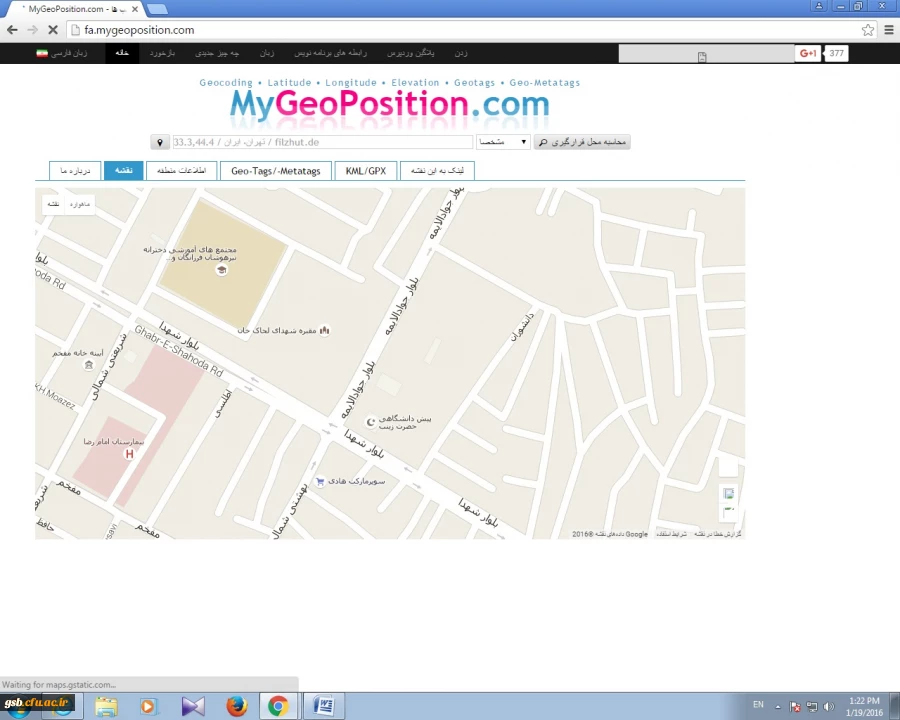Switch map to map view (نقشه) toggle

[53, 204]
